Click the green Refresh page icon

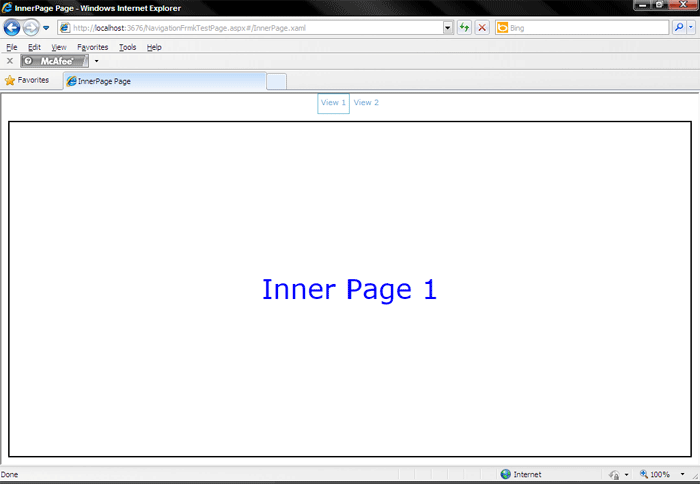pos(464,28)
